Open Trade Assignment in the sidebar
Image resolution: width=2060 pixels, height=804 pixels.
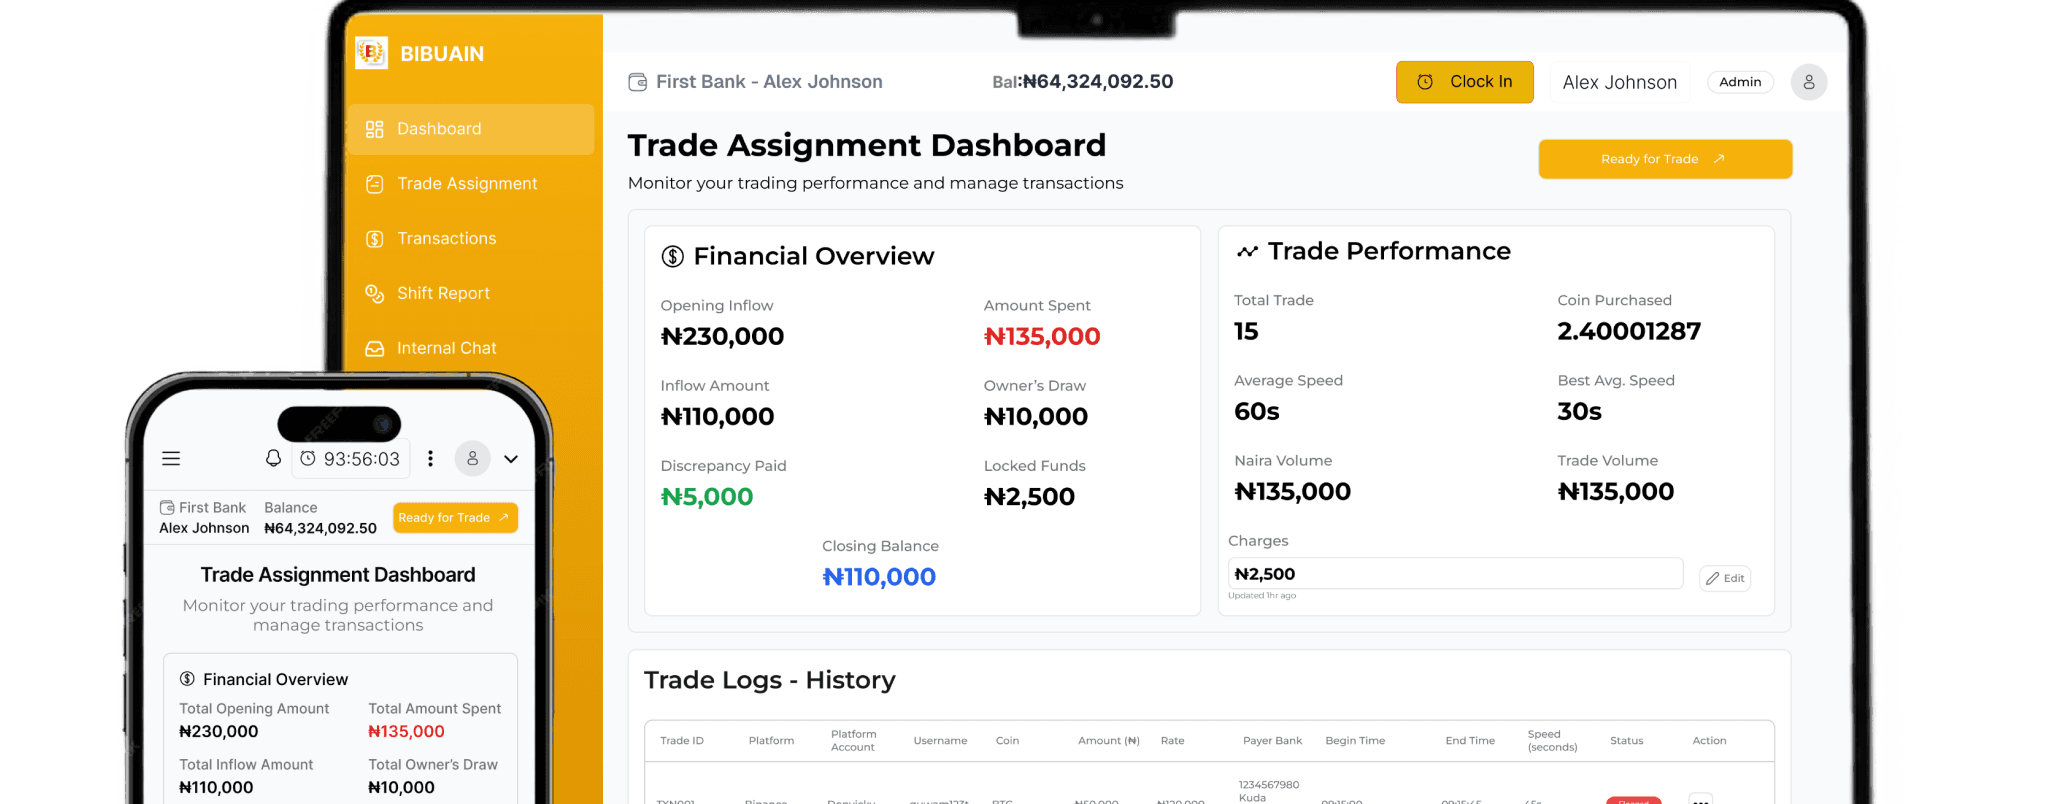[466, 184]
